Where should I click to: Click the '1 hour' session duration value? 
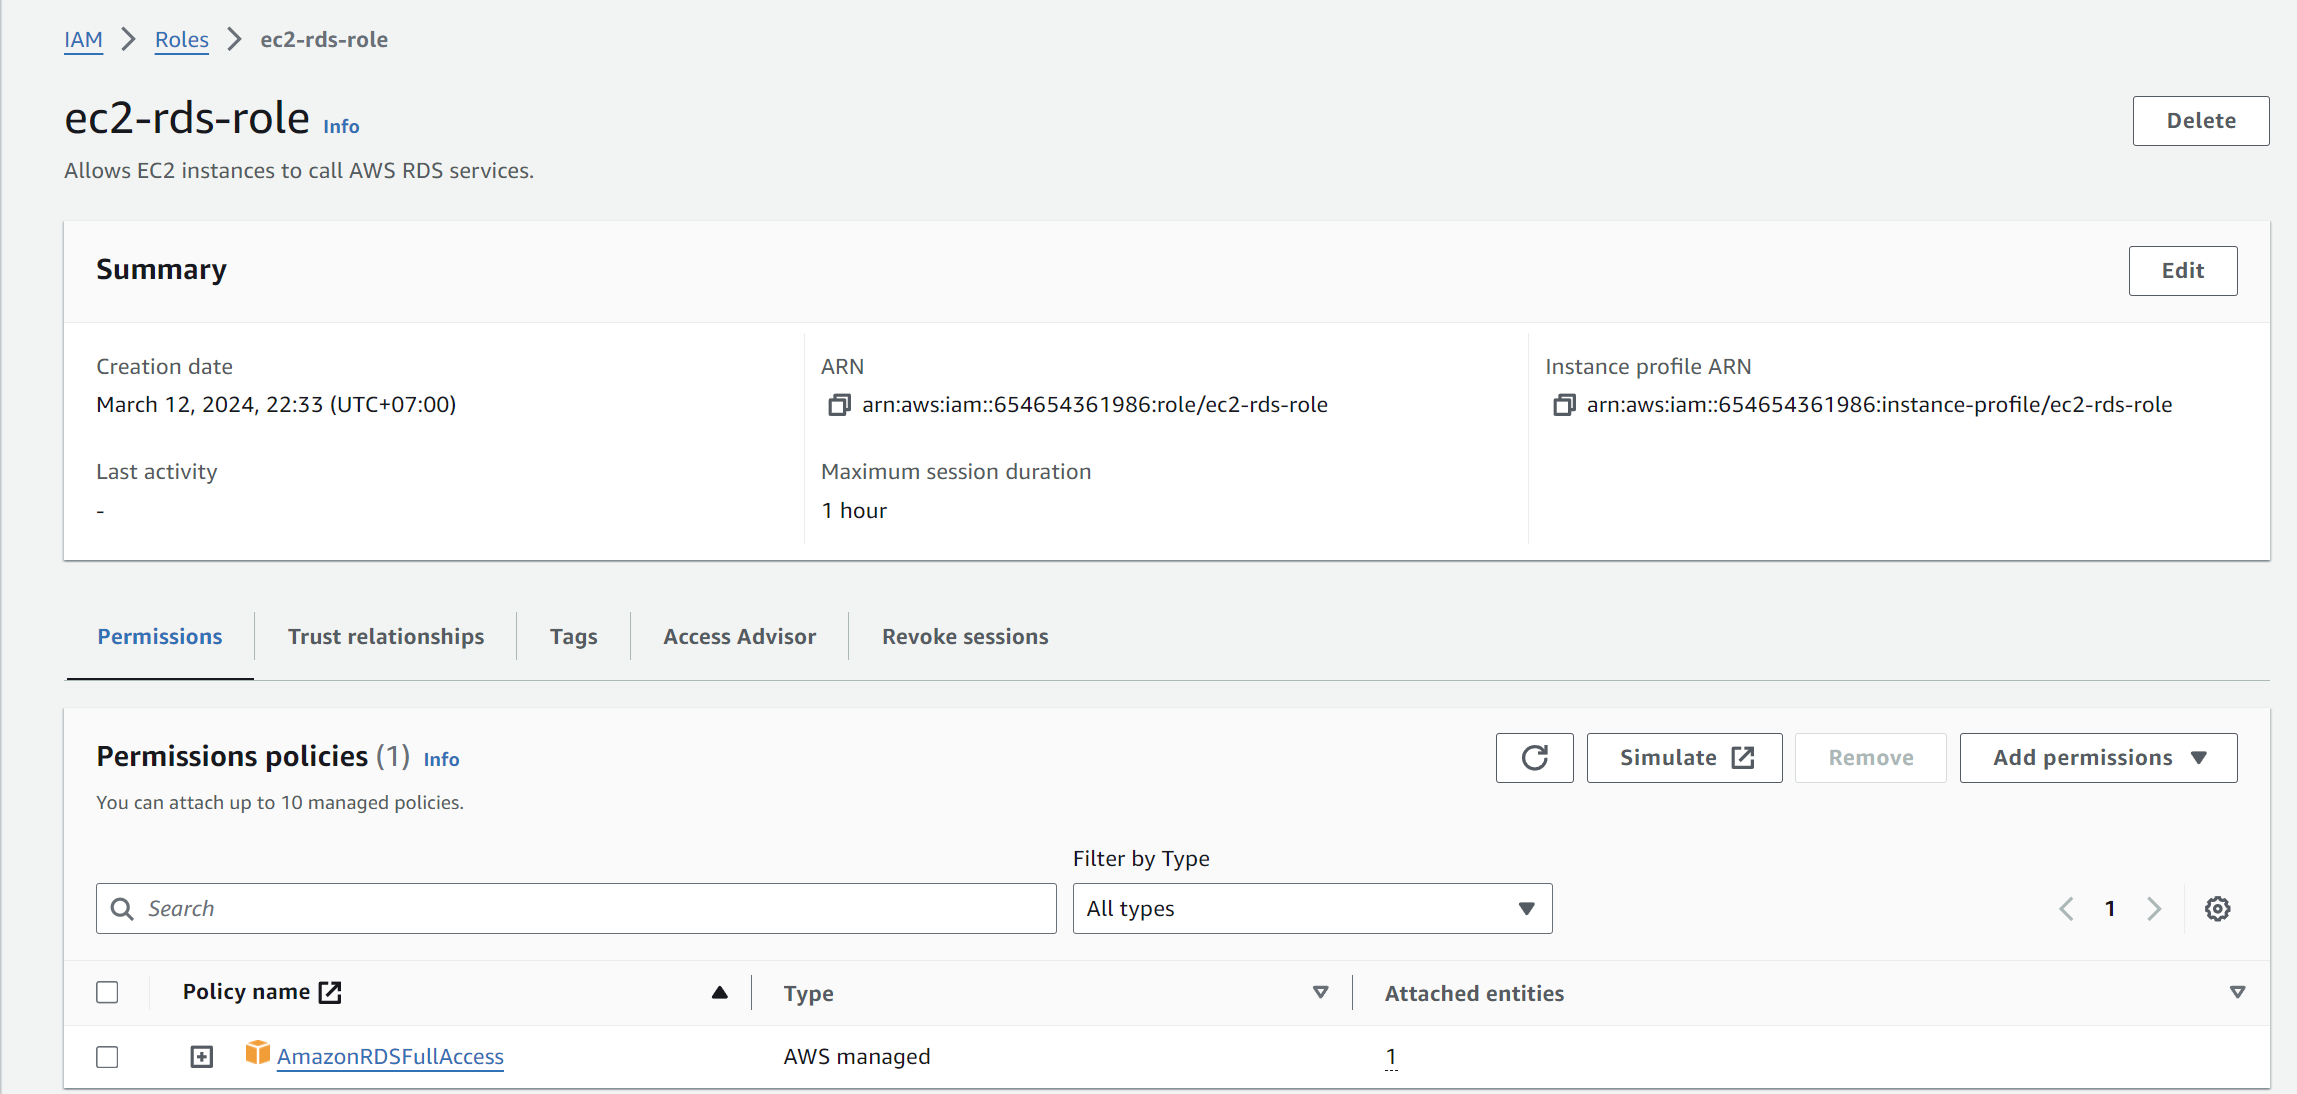[854, 511]
